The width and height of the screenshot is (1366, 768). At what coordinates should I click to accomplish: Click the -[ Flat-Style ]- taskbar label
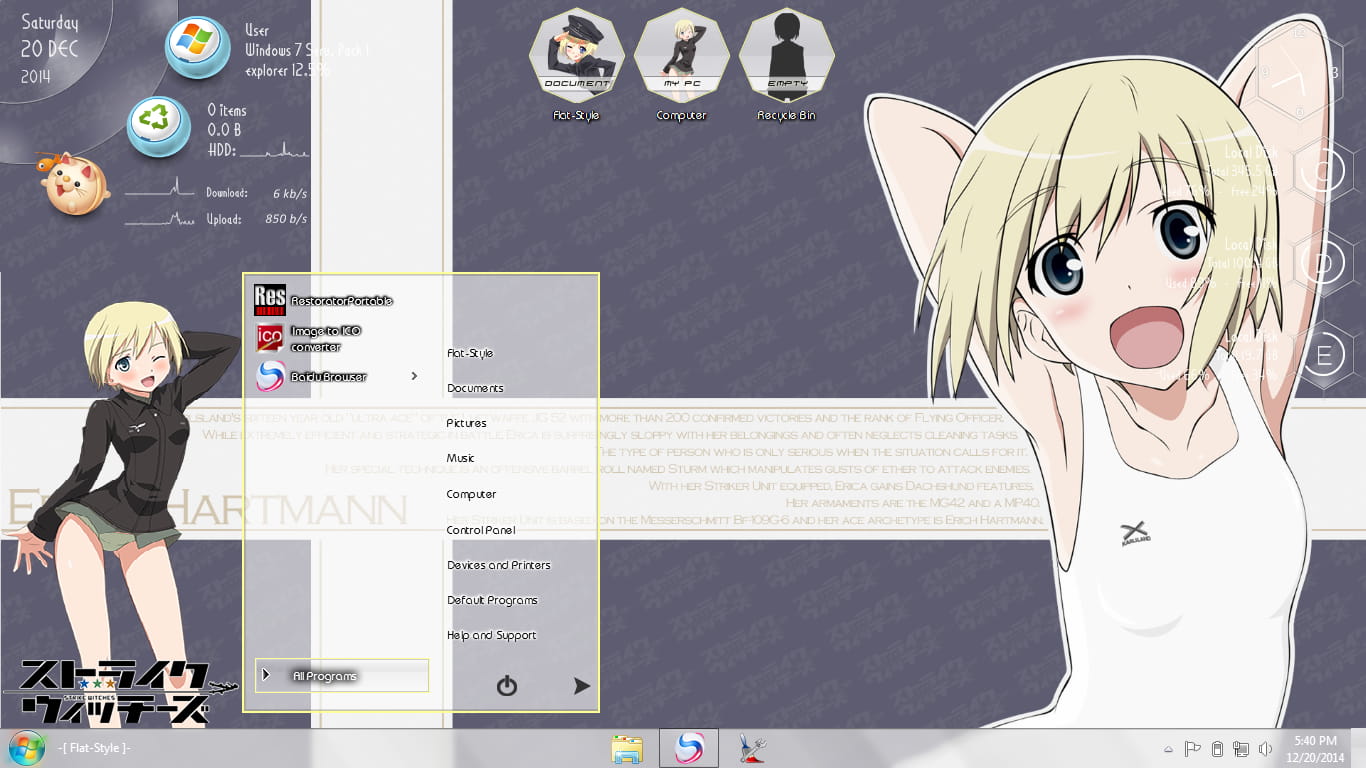click(x=95, y=748)
